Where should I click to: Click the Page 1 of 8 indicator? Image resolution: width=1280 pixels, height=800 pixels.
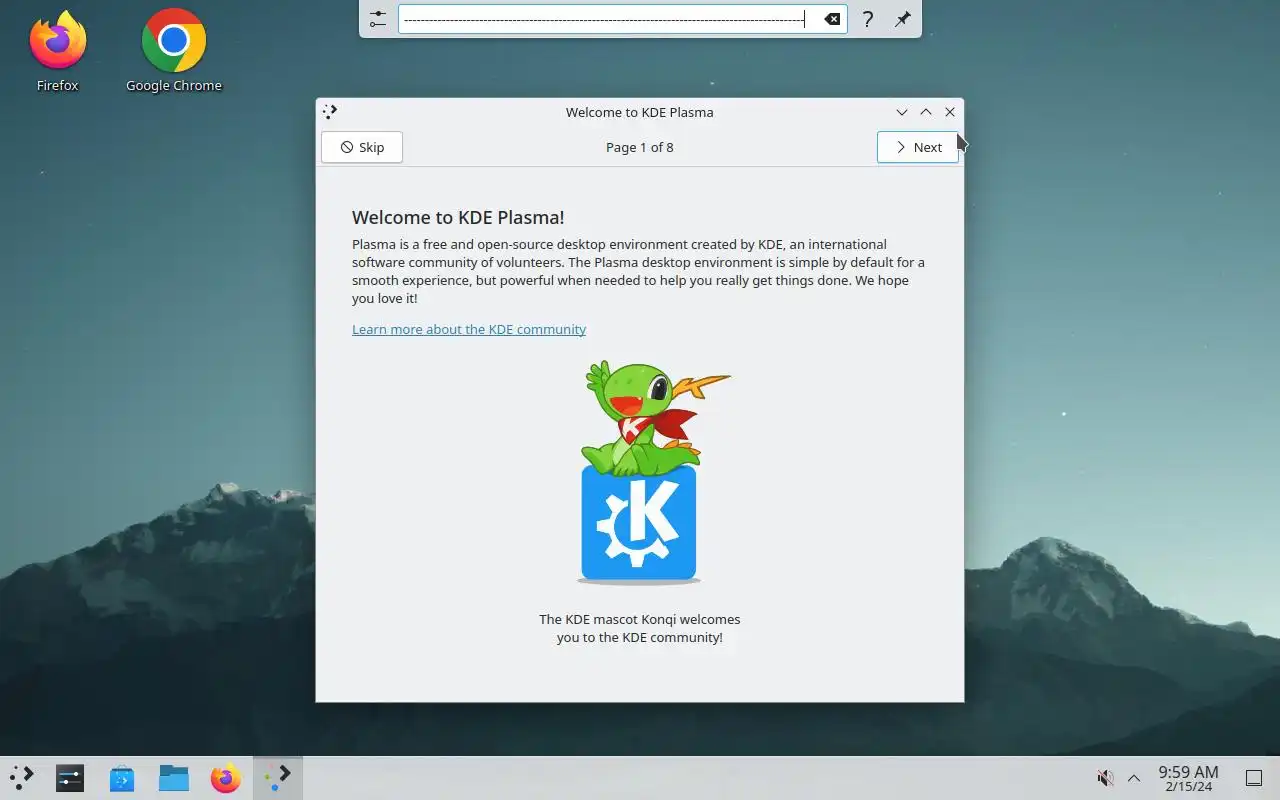pyautogui.click(x=640, y=147)
